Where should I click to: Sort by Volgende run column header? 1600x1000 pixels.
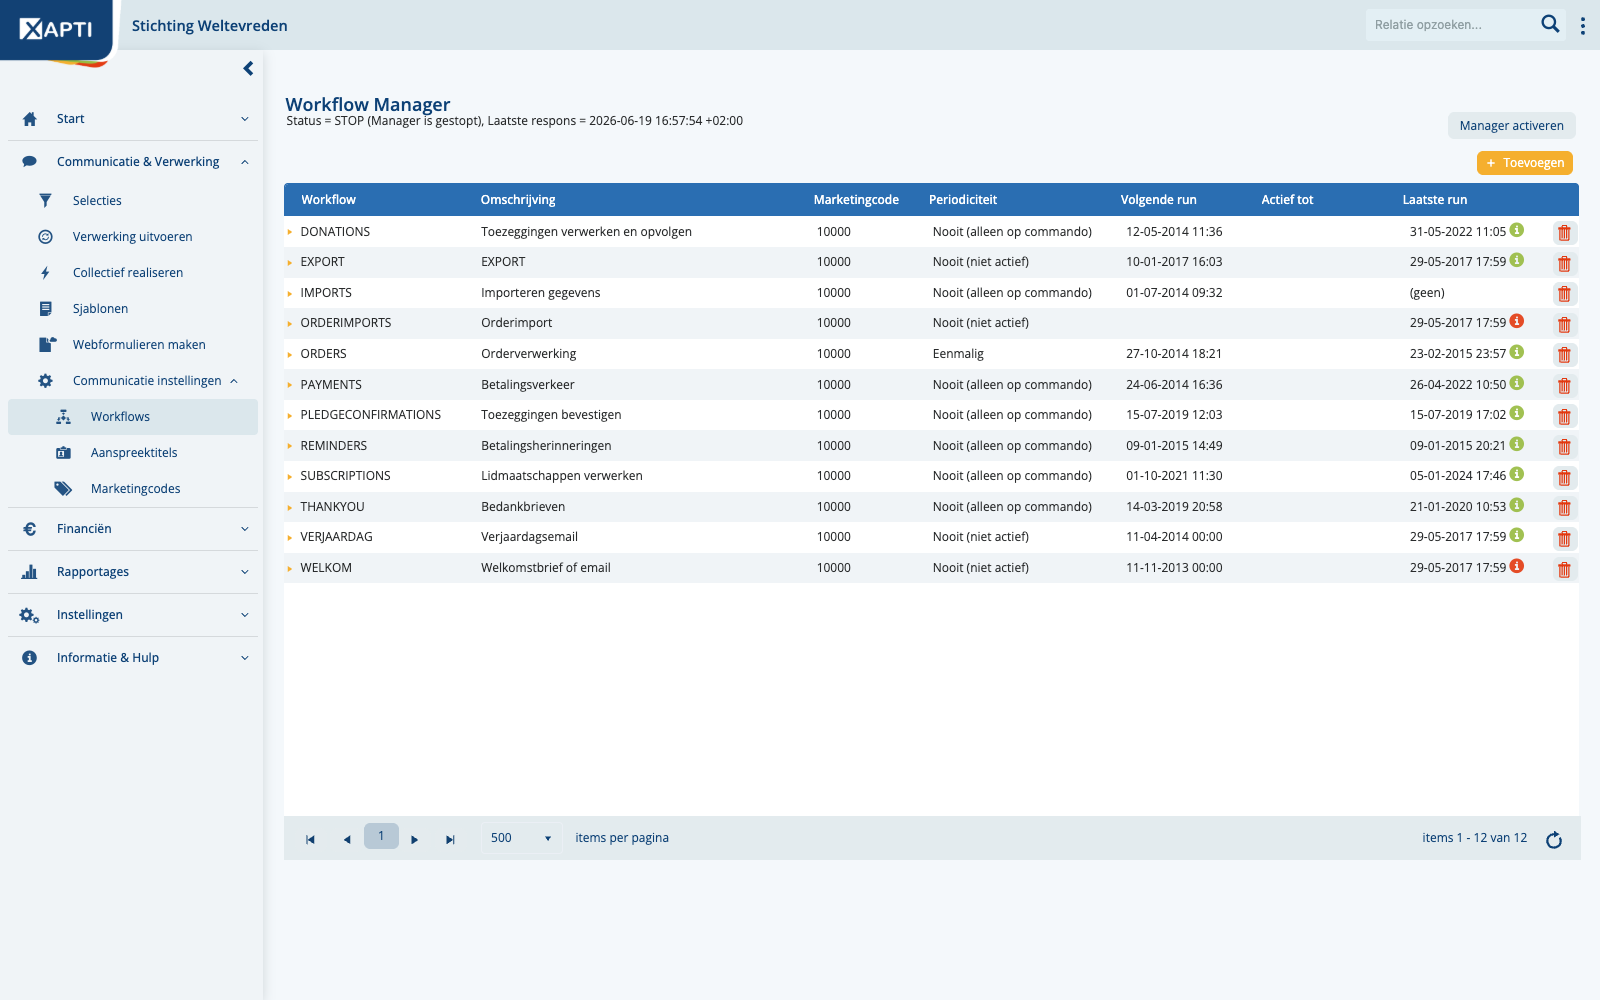coord(1158,200)
